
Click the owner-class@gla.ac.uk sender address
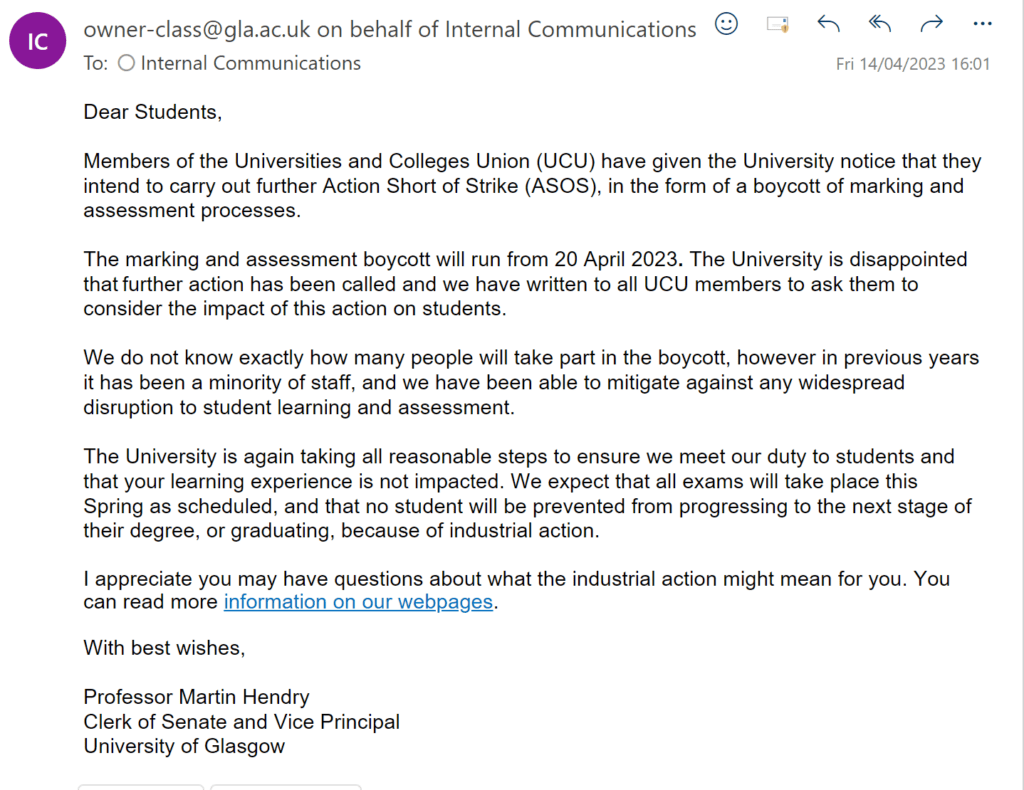(197, 29)
